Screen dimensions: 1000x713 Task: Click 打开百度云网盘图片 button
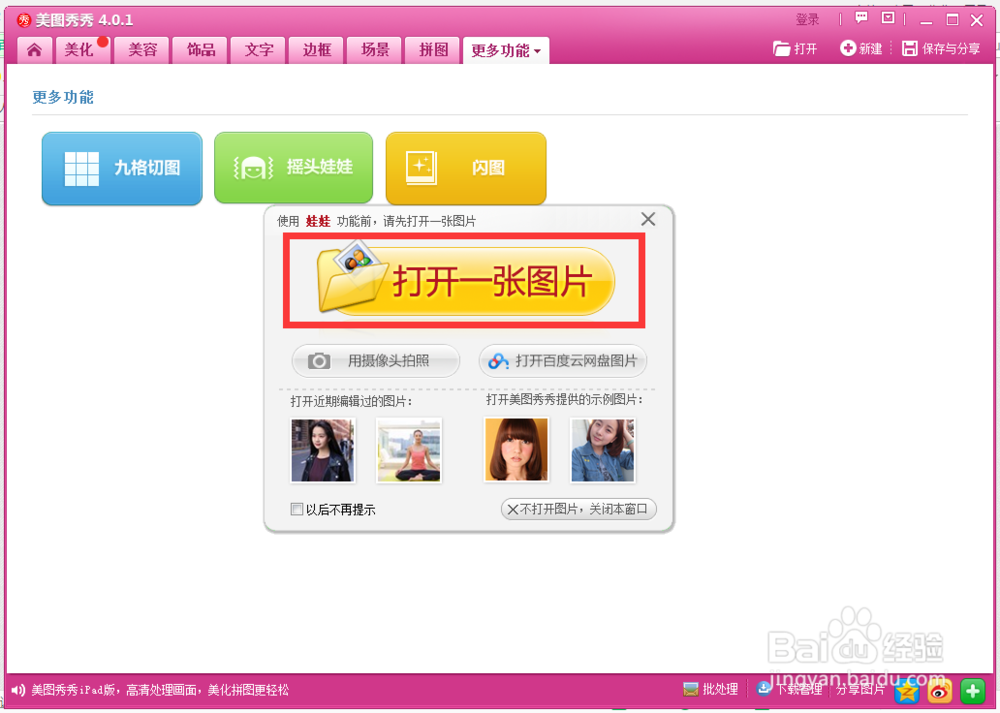click(x=562, y=361)
